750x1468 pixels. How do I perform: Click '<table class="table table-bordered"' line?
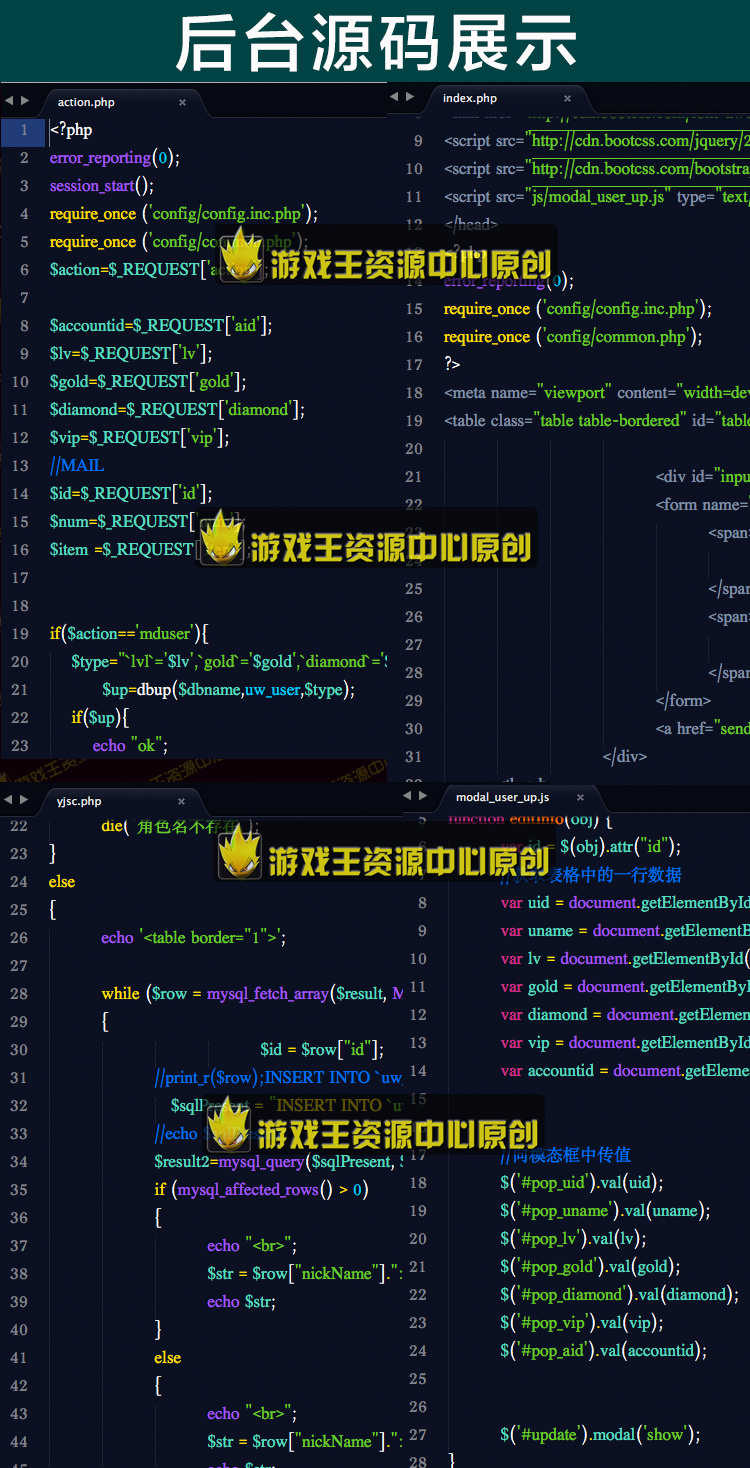point(596,421)
